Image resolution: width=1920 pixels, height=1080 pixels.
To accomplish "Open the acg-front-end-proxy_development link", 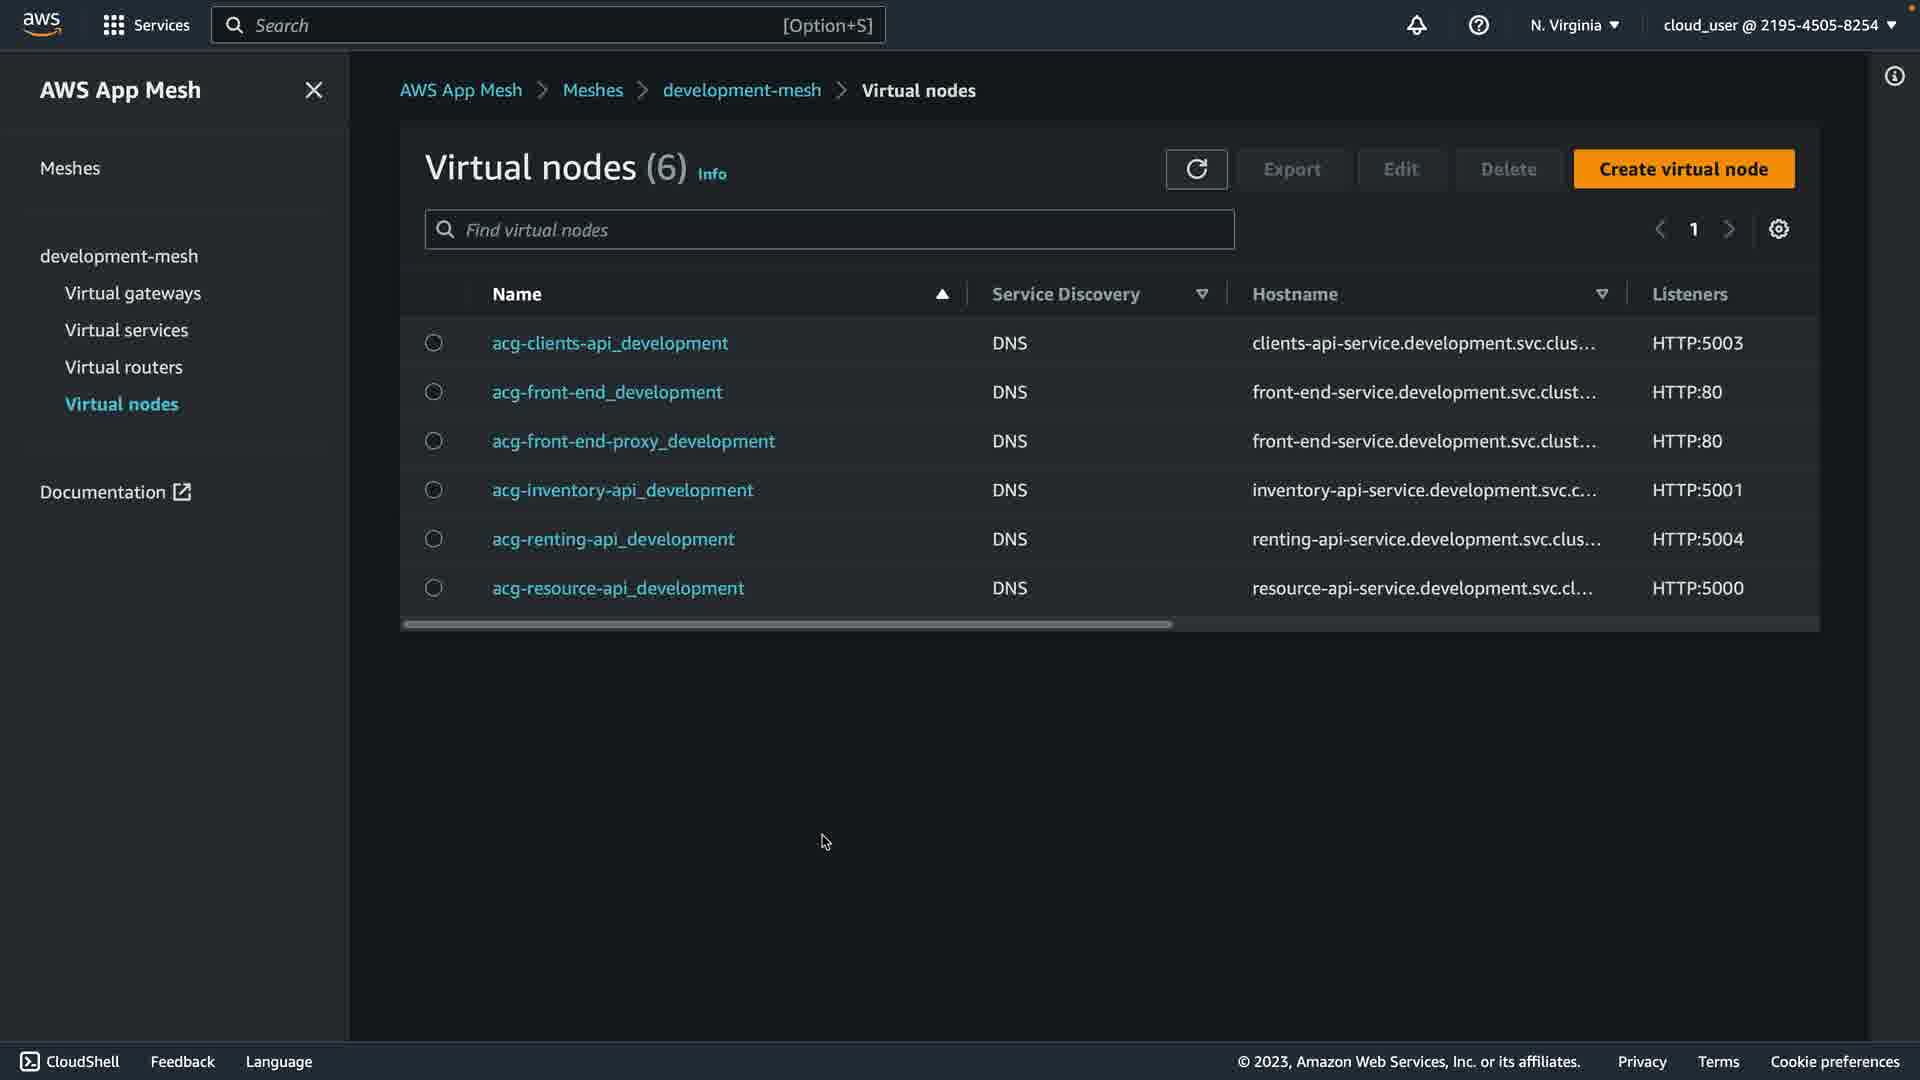I will pos(633,441).
